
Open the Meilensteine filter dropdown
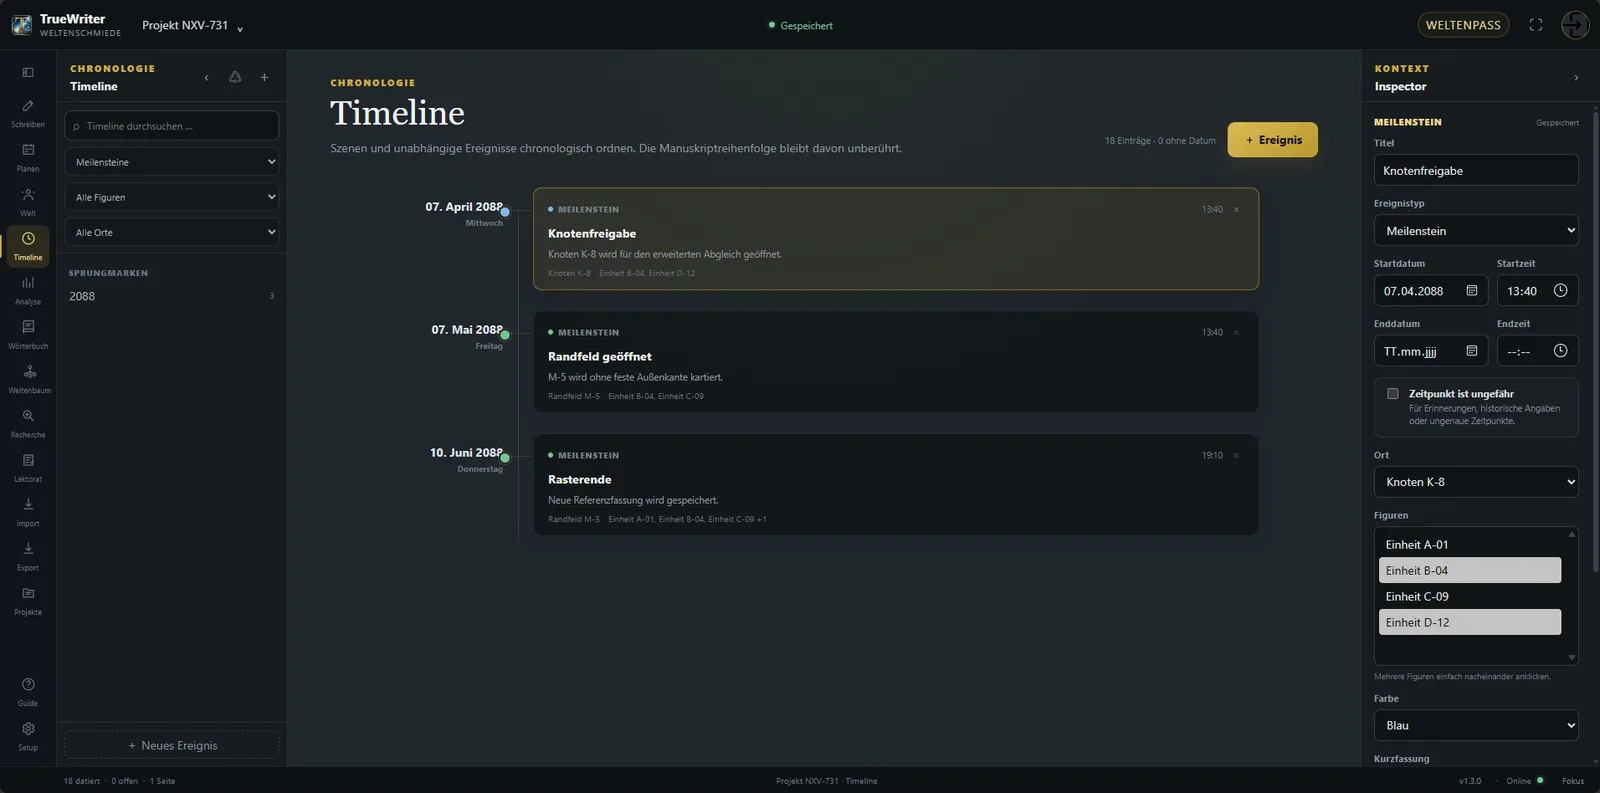coord(172,162)
